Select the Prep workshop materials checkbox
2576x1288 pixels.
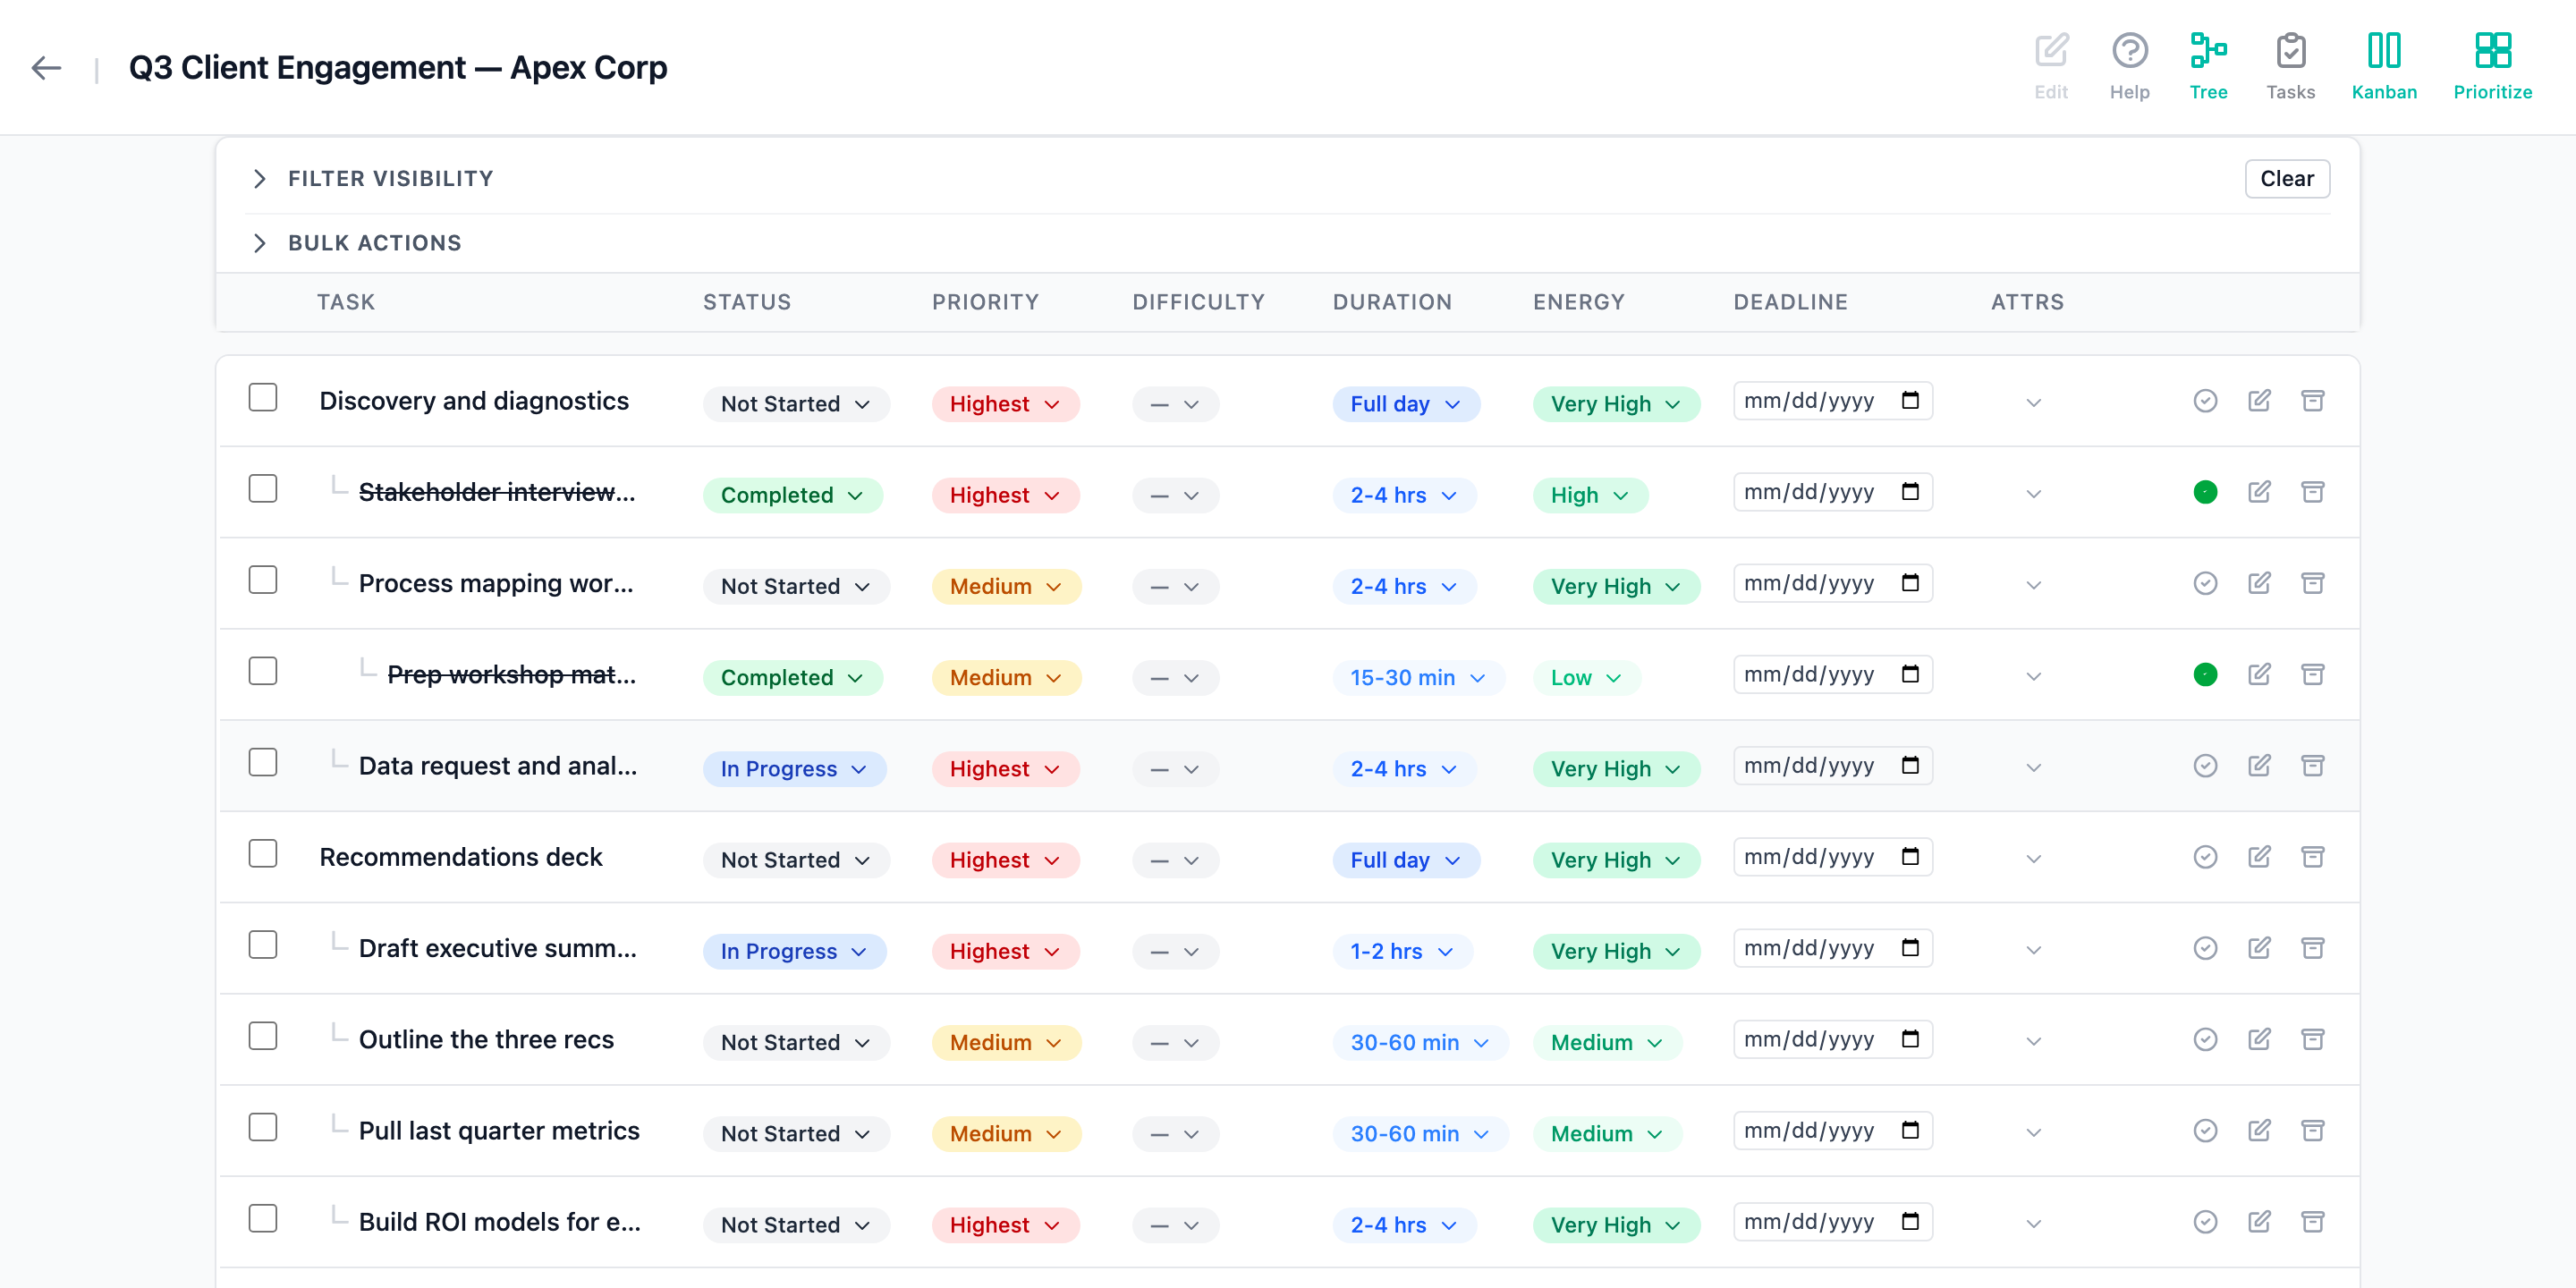(x=263, y=671)
